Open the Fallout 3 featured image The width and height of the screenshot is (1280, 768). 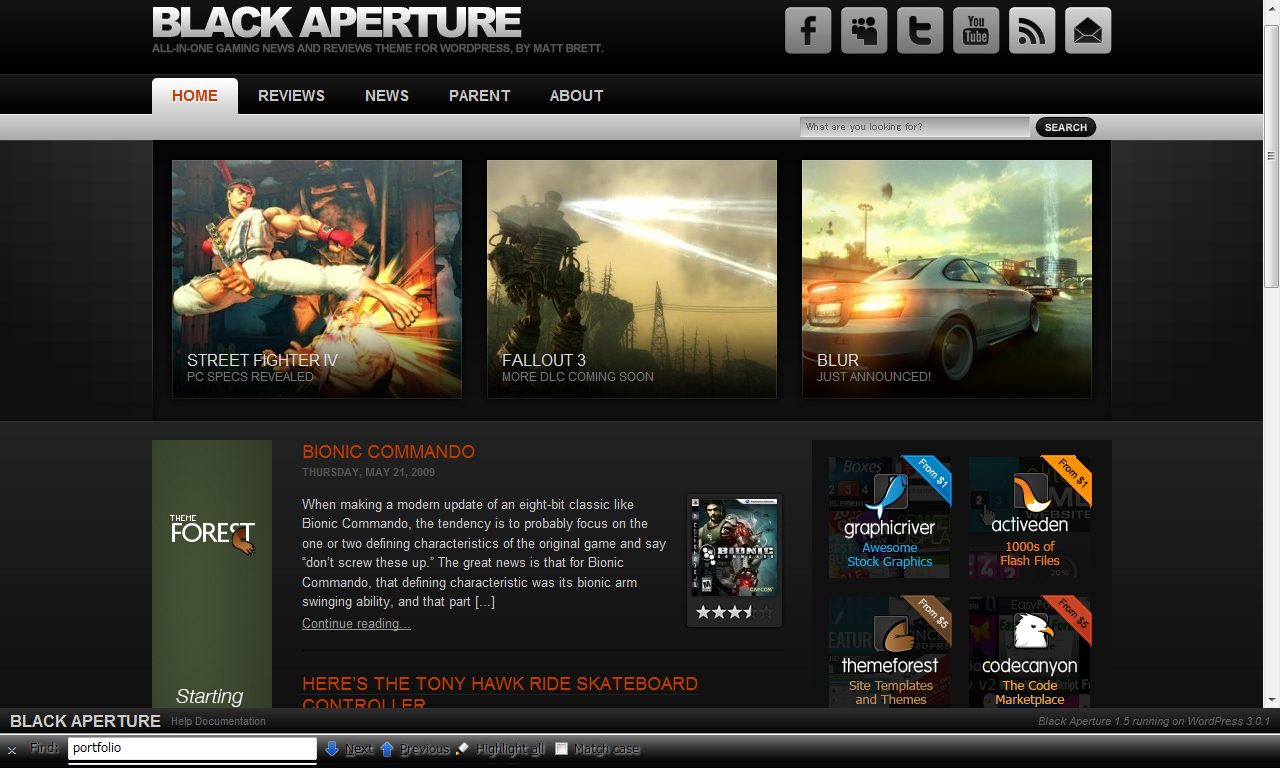[632, 279]
